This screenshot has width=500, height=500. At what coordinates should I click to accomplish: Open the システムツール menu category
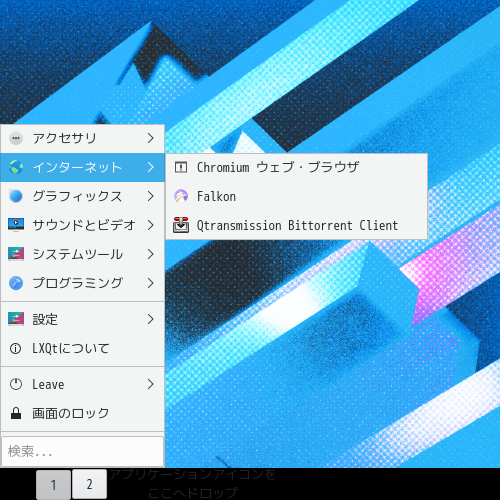click(83, 254)
